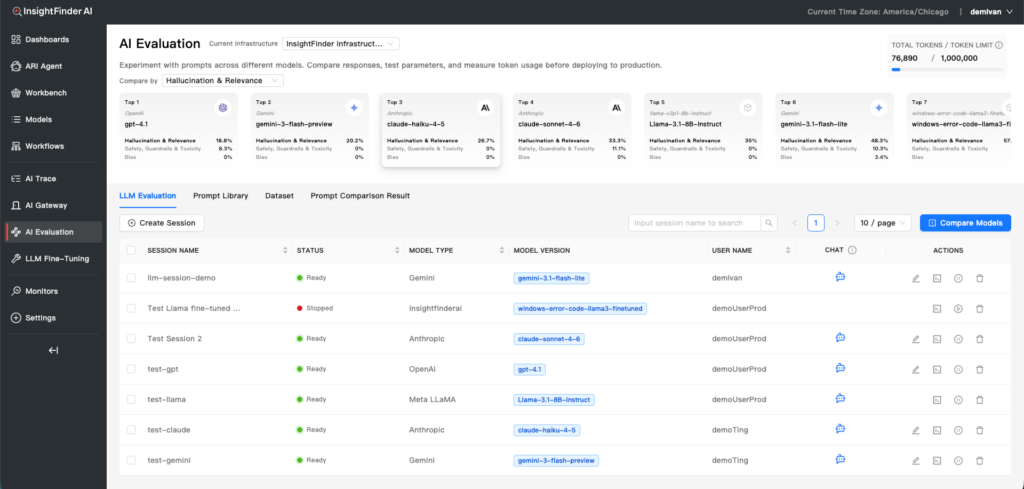Click the total tokens progress bar
The height and width of the screenshot is (489, 1024).
947,69
